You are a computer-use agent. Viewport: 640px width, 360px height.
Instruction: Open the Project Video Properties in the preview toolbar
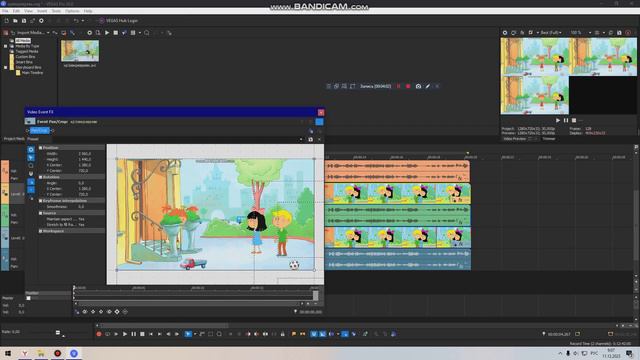pos(505,33)
